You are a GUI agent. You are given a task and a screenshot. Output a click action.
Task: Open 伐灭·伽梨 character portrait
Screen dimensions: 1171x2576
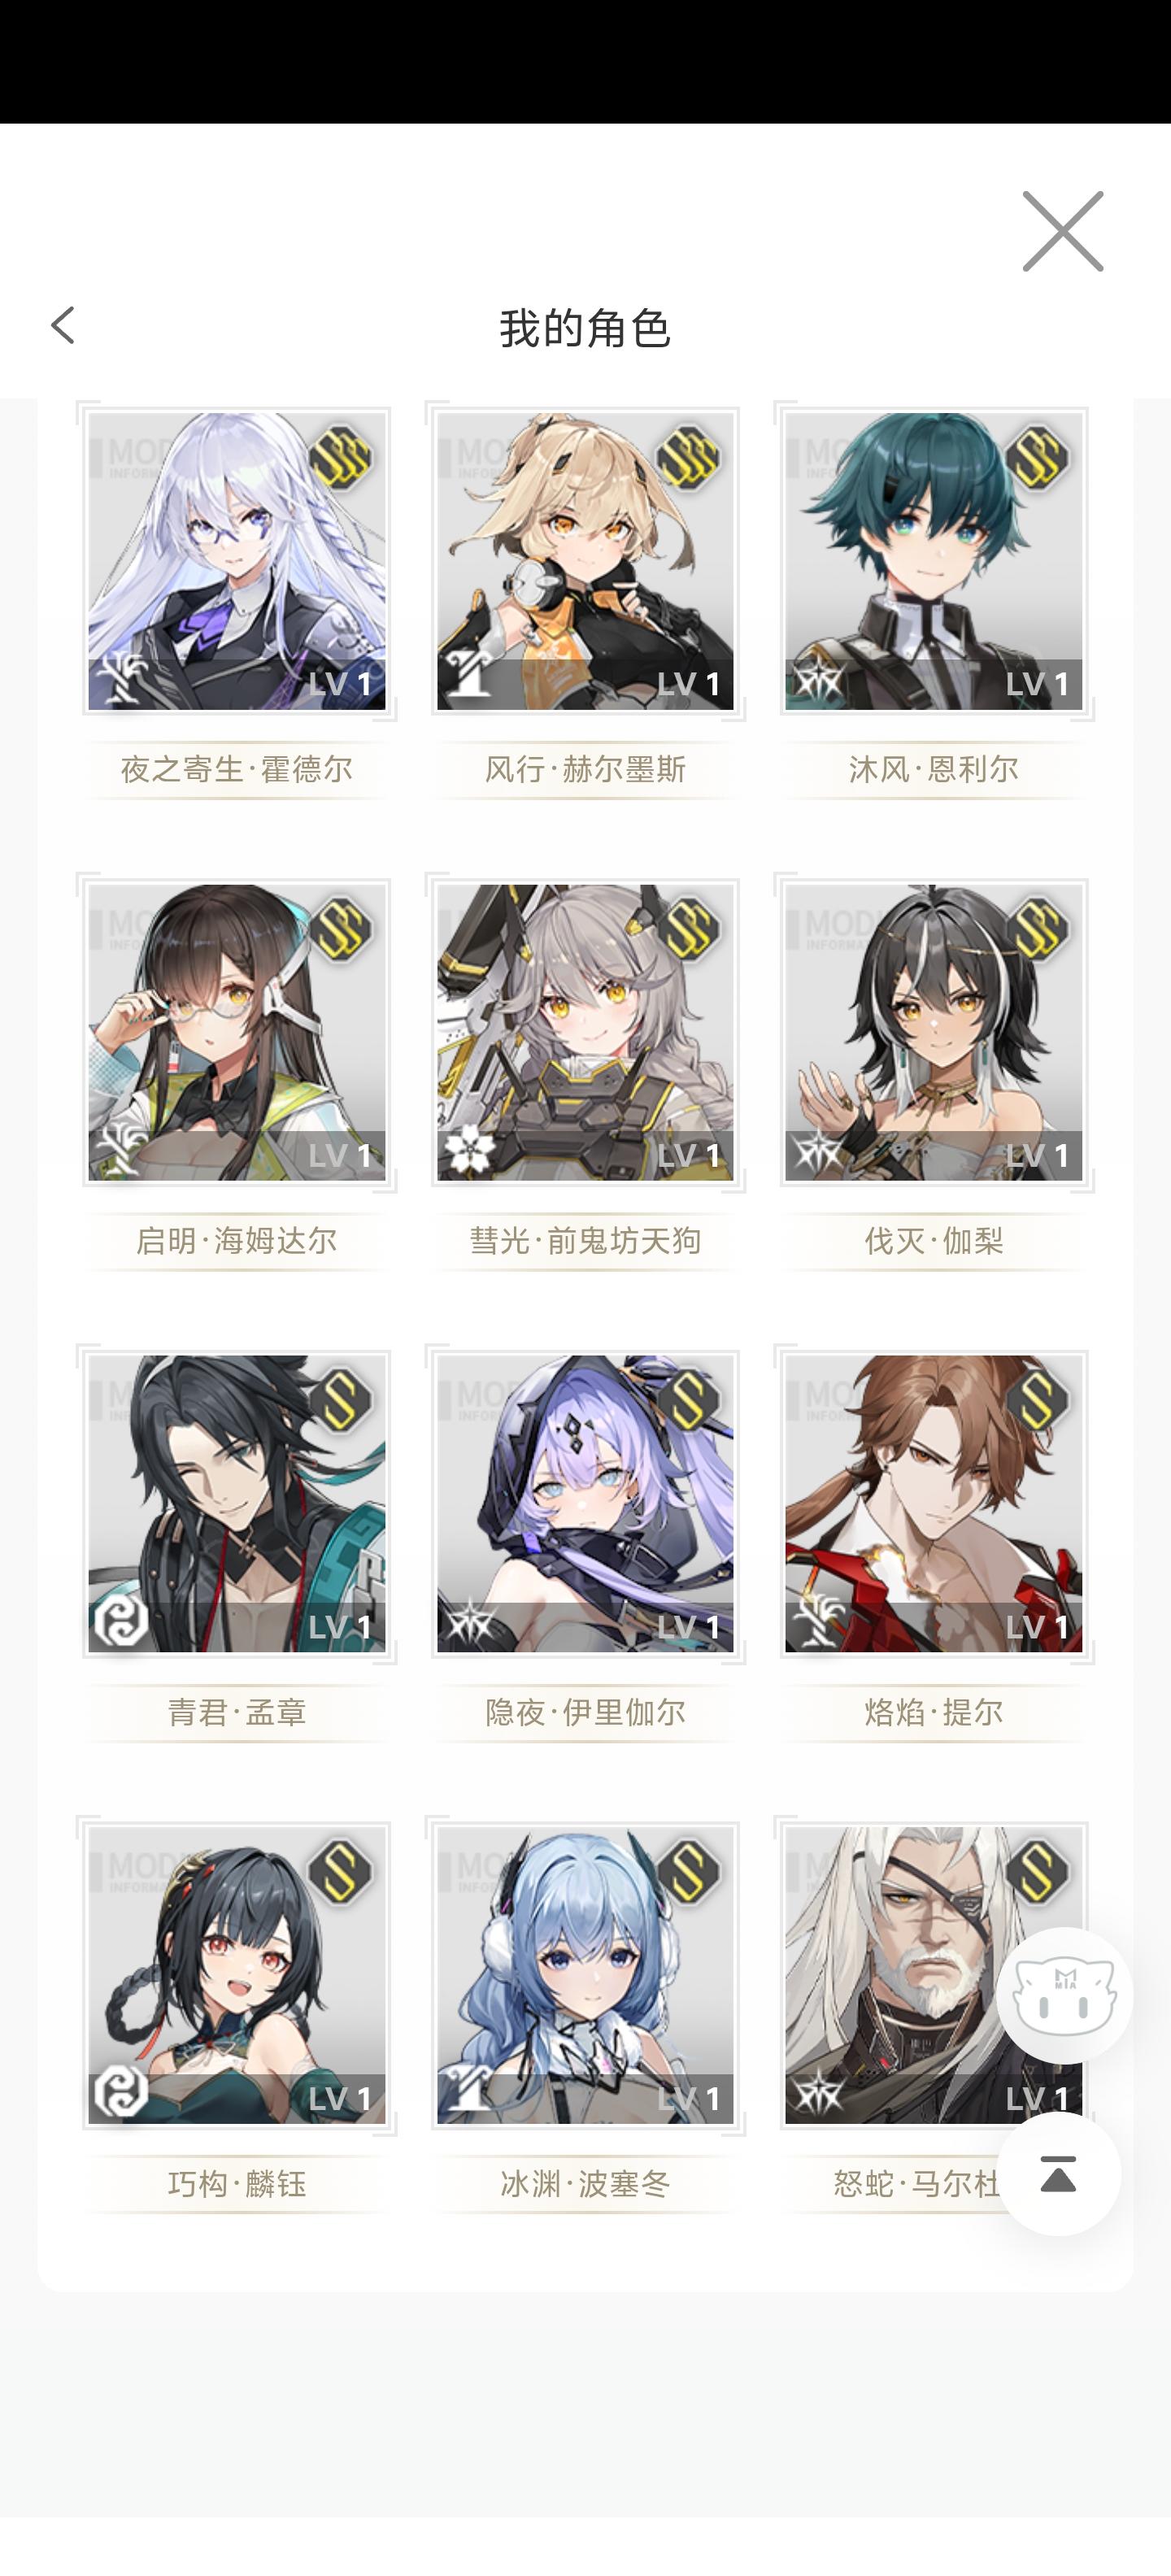tap(934, 1032)
